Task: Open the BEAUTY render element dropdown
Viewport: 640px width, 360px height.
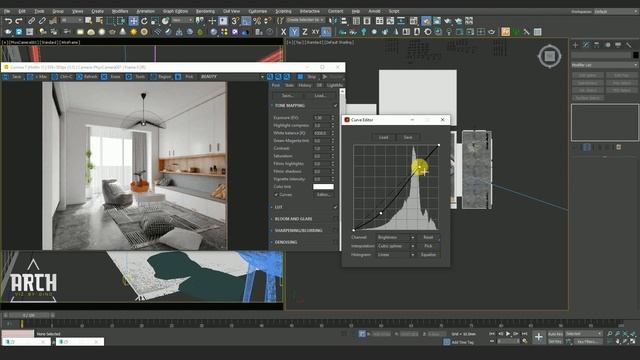Action: pos(231,77)
